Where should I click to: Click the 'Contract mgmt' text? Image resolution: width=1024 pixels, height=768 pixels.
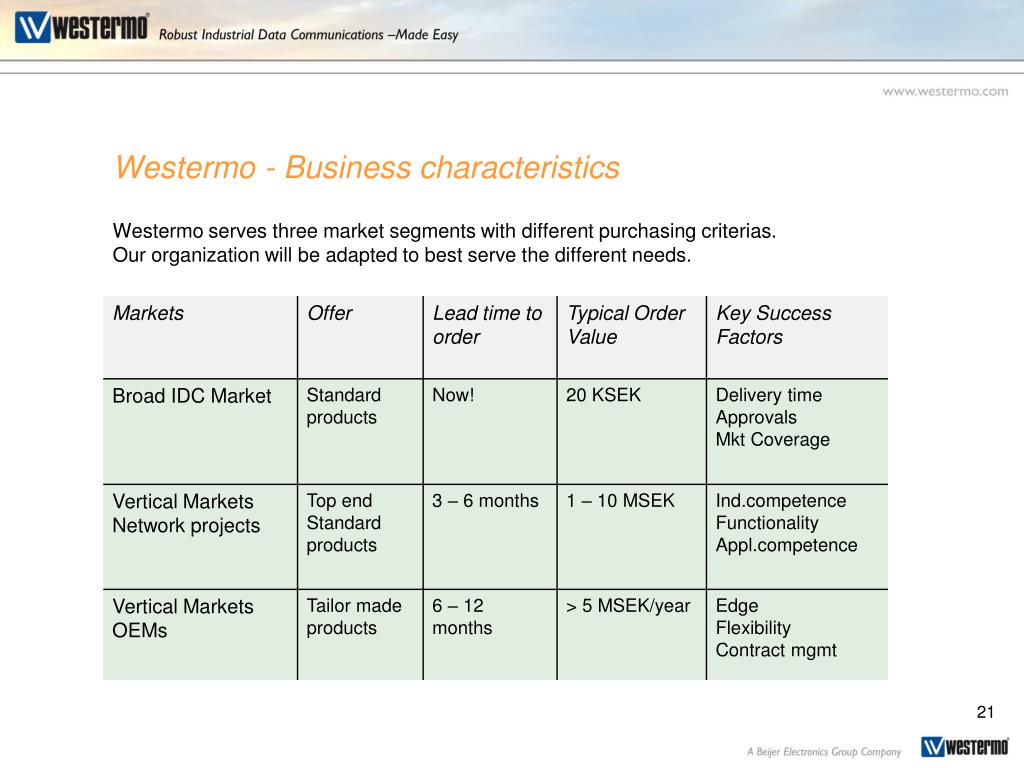(776, 650)
